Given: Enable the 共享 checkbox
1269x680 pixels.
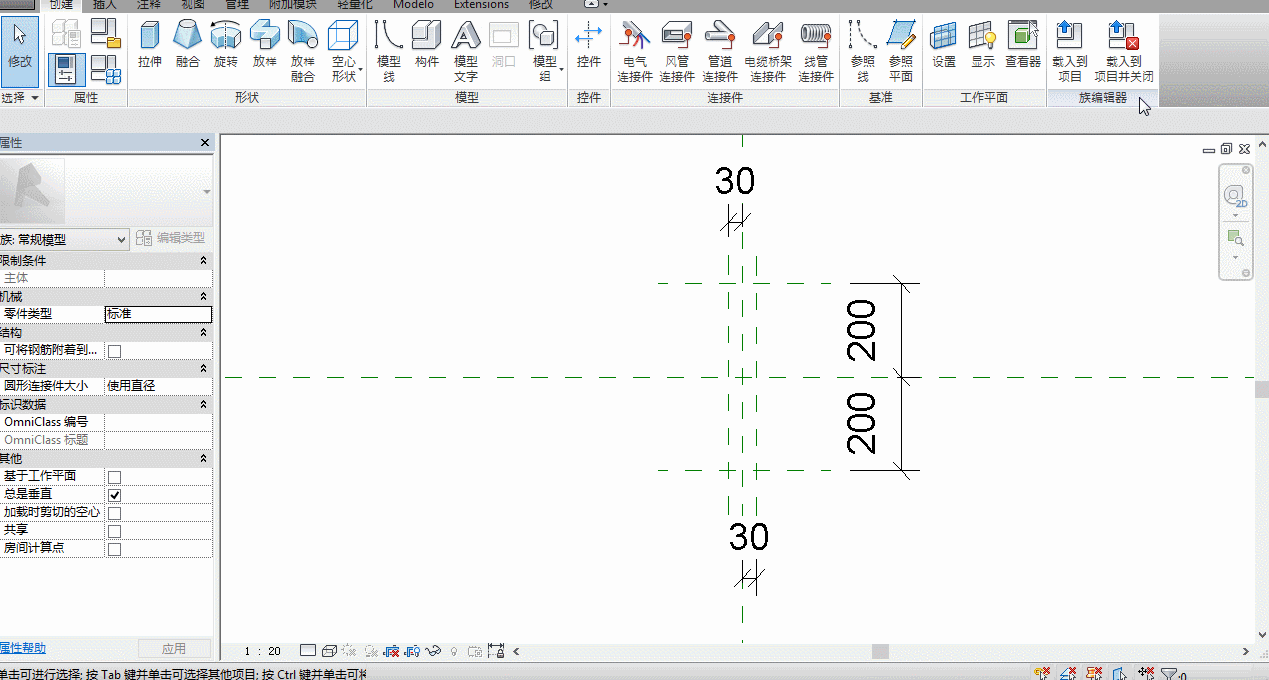Looking at the screenshot, I should (115, 531).
